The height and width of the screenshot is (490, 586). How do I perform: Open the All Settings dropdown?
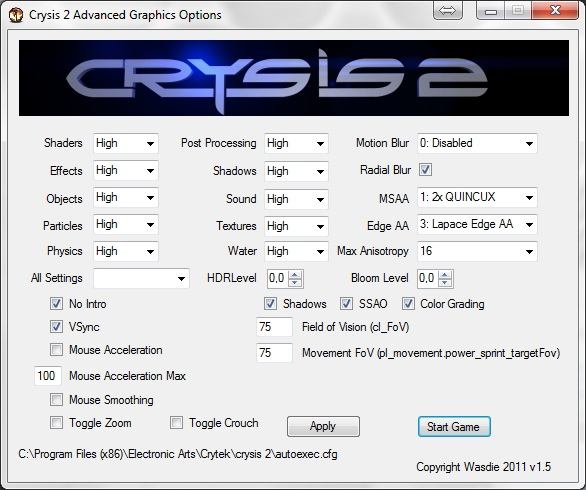click(x=141, y=278)
